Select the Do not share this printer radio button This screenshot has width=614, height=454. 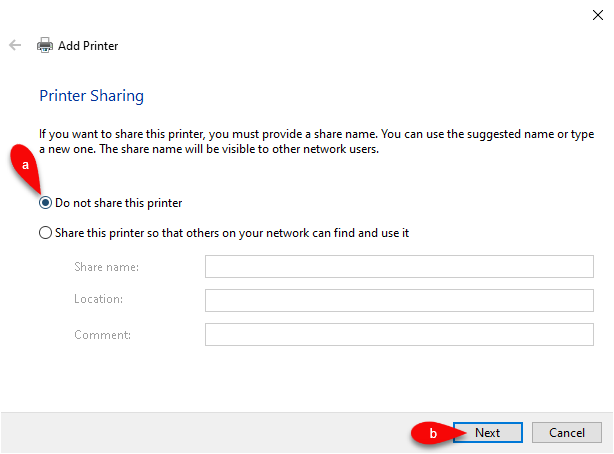tap(45, 203)
